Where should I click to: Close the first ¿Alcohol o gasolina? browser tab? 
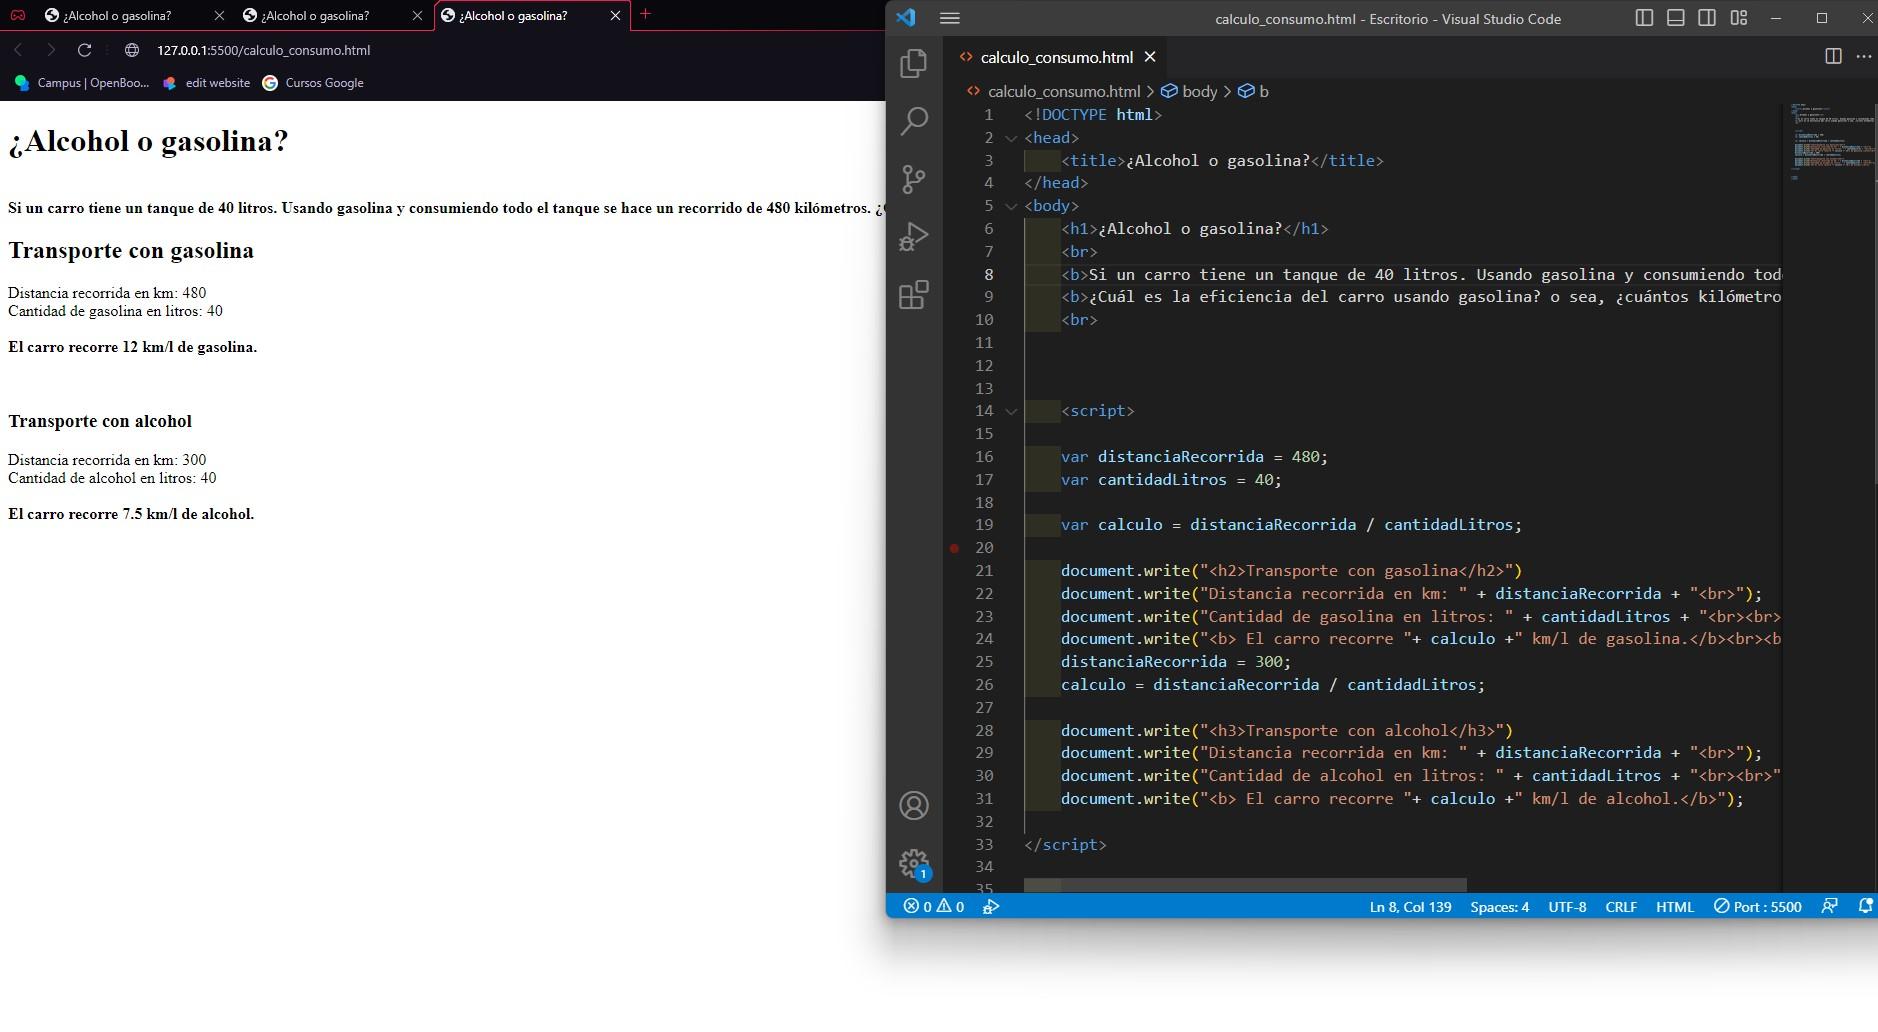[219, 16]
